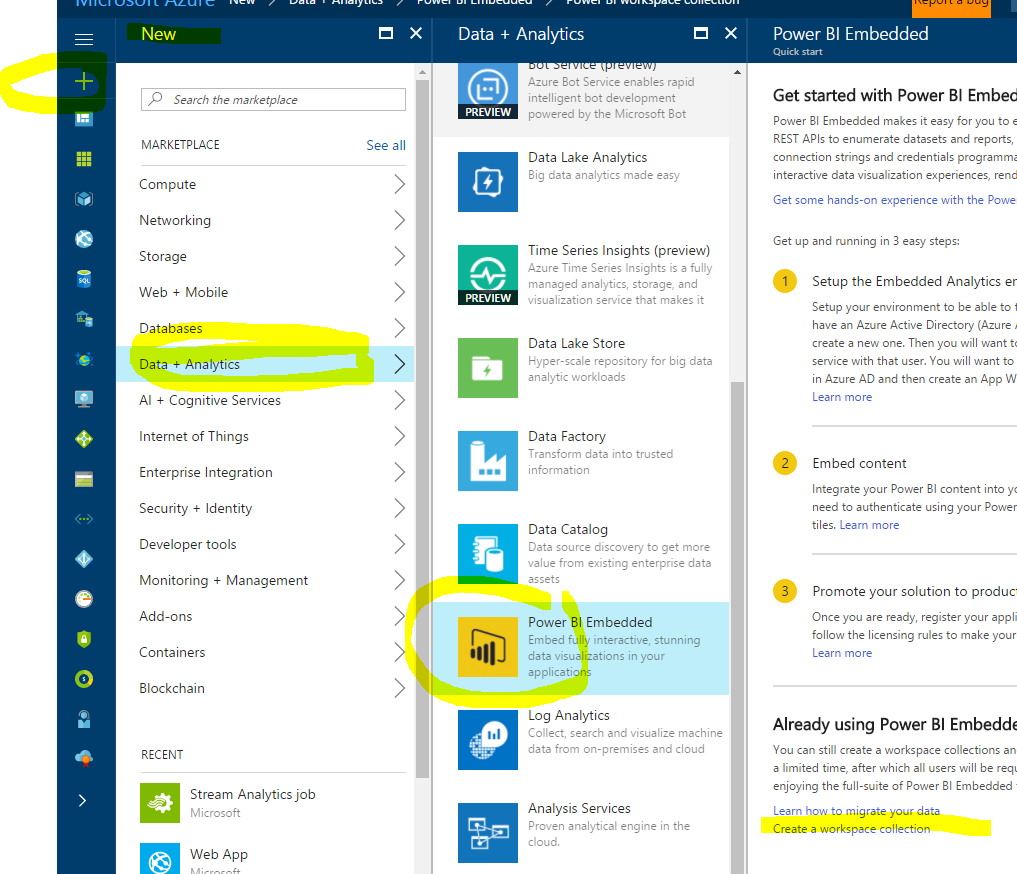The image size is (1017, 874).
Task: Open the hamburger menu in the sidebar
Action: pyautogui.click(x=84, y=40)
